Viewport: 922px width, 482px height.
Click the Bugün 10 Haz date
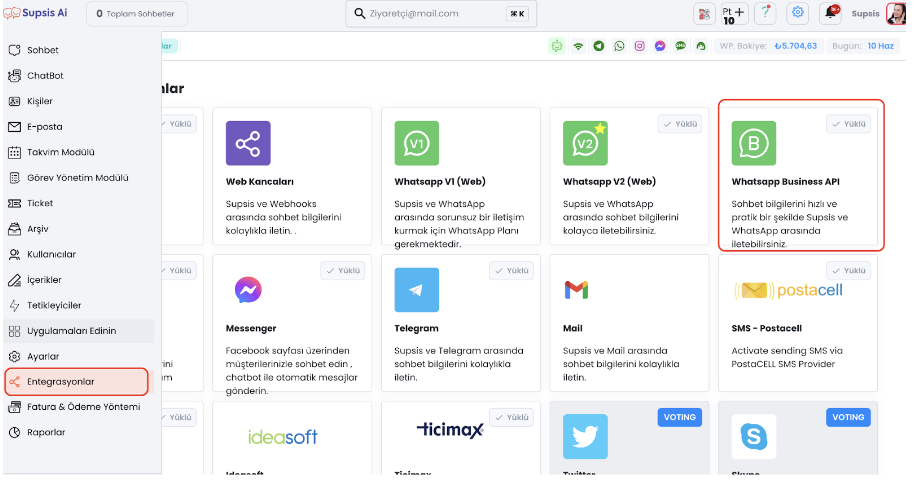tap(881, 46)
